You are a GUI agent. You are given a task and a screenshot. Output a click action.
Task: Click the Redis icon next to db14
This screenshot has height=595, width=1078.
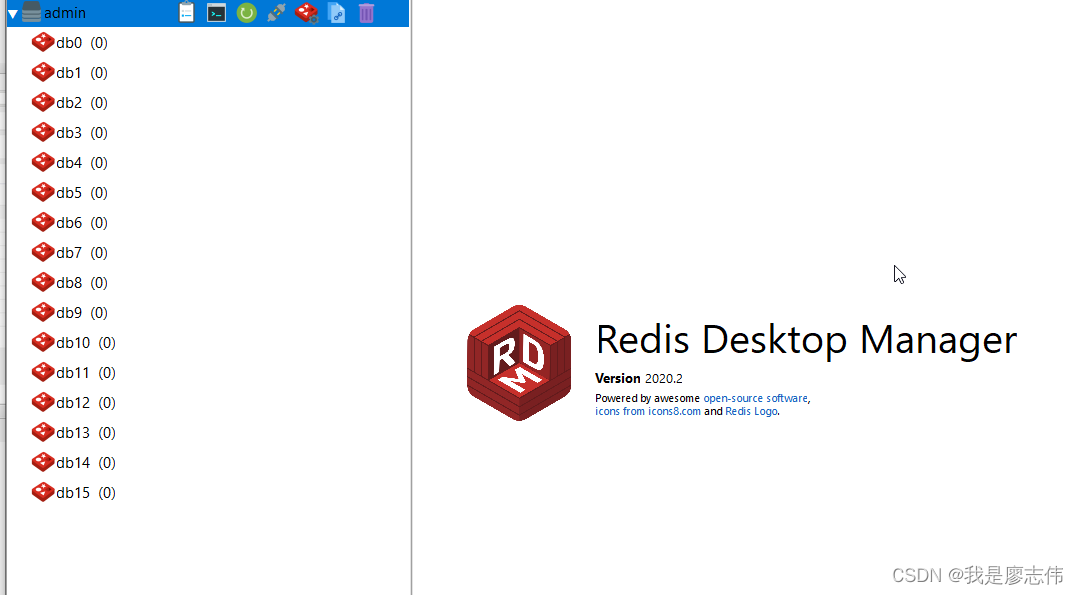(43, 462)
